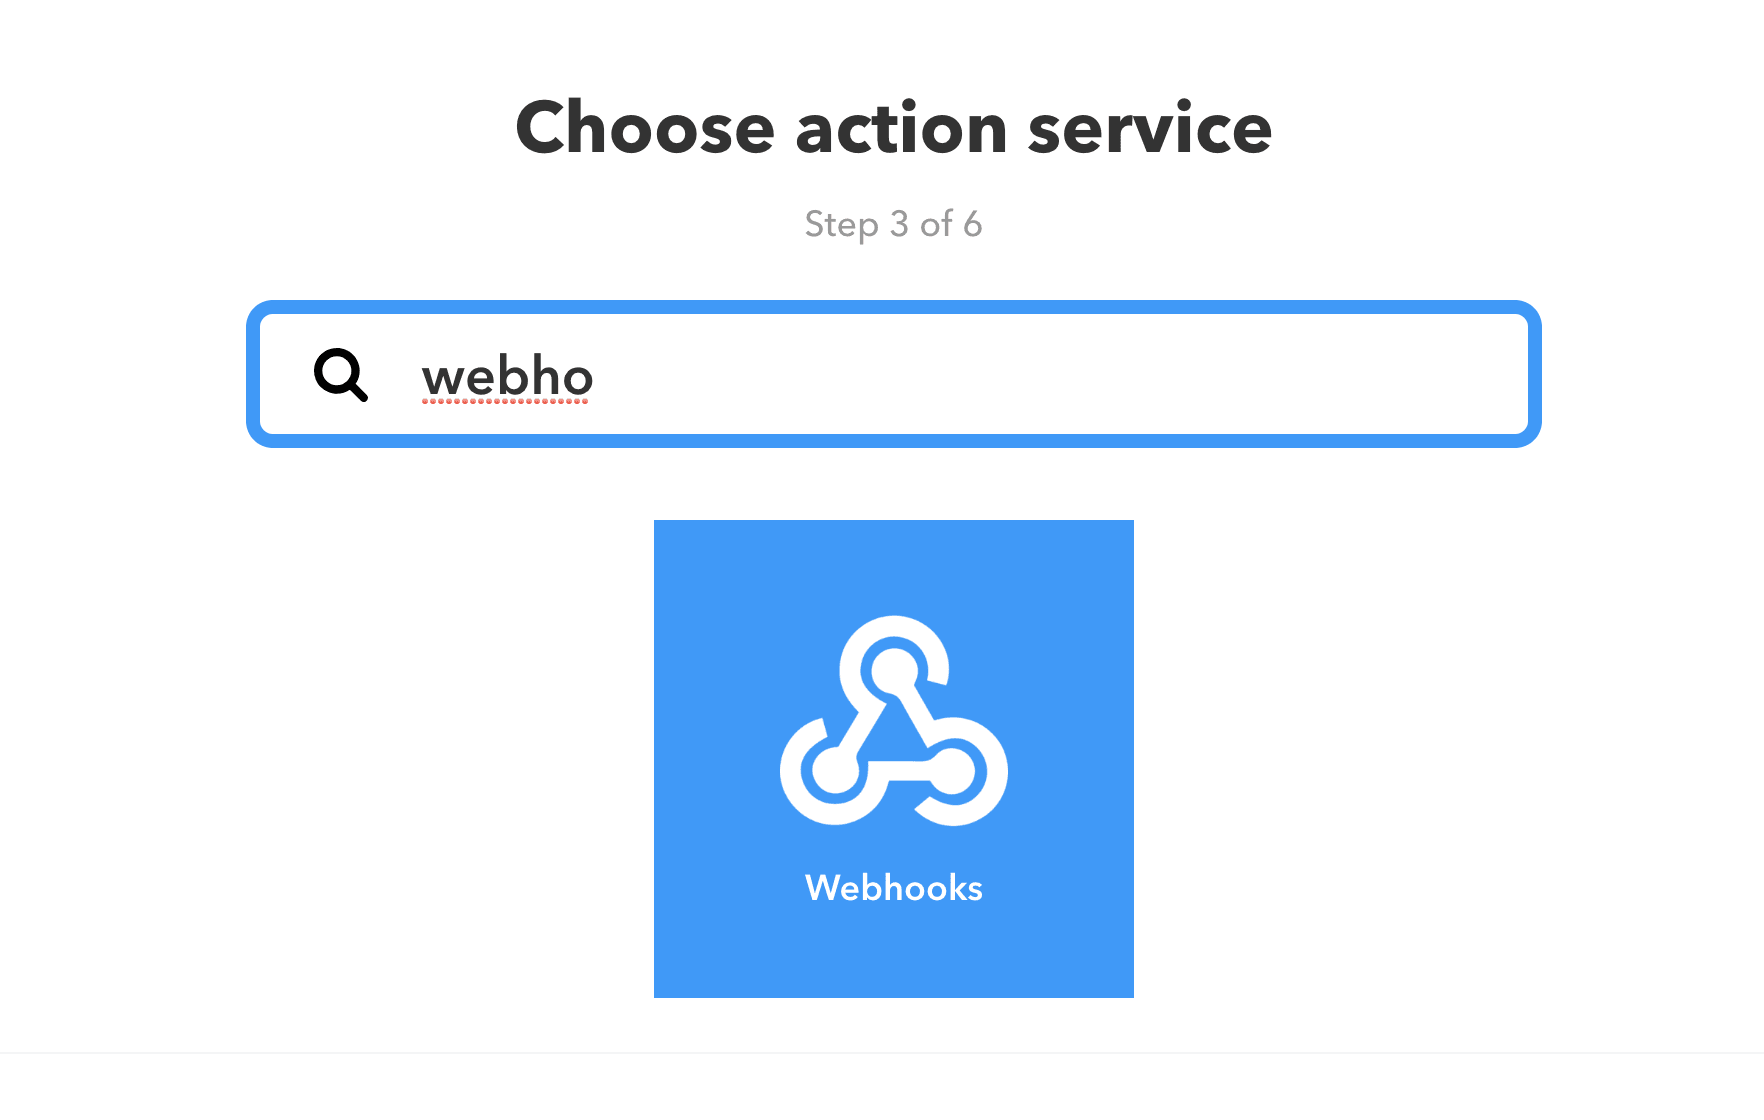Screen dimensions: 1764x1120
Task: Click the word "action" in the heading
Action: 900,128
